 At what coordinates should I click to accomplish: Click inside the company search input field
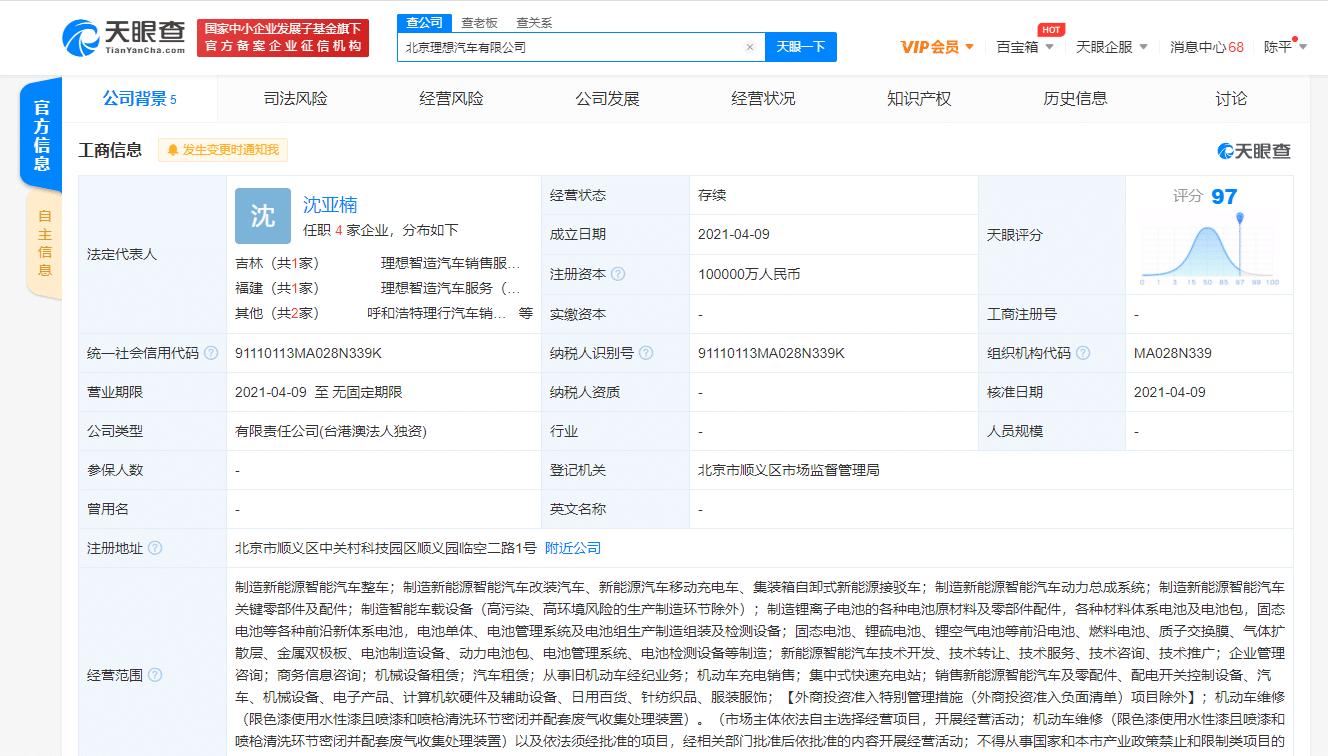point(560,46)
